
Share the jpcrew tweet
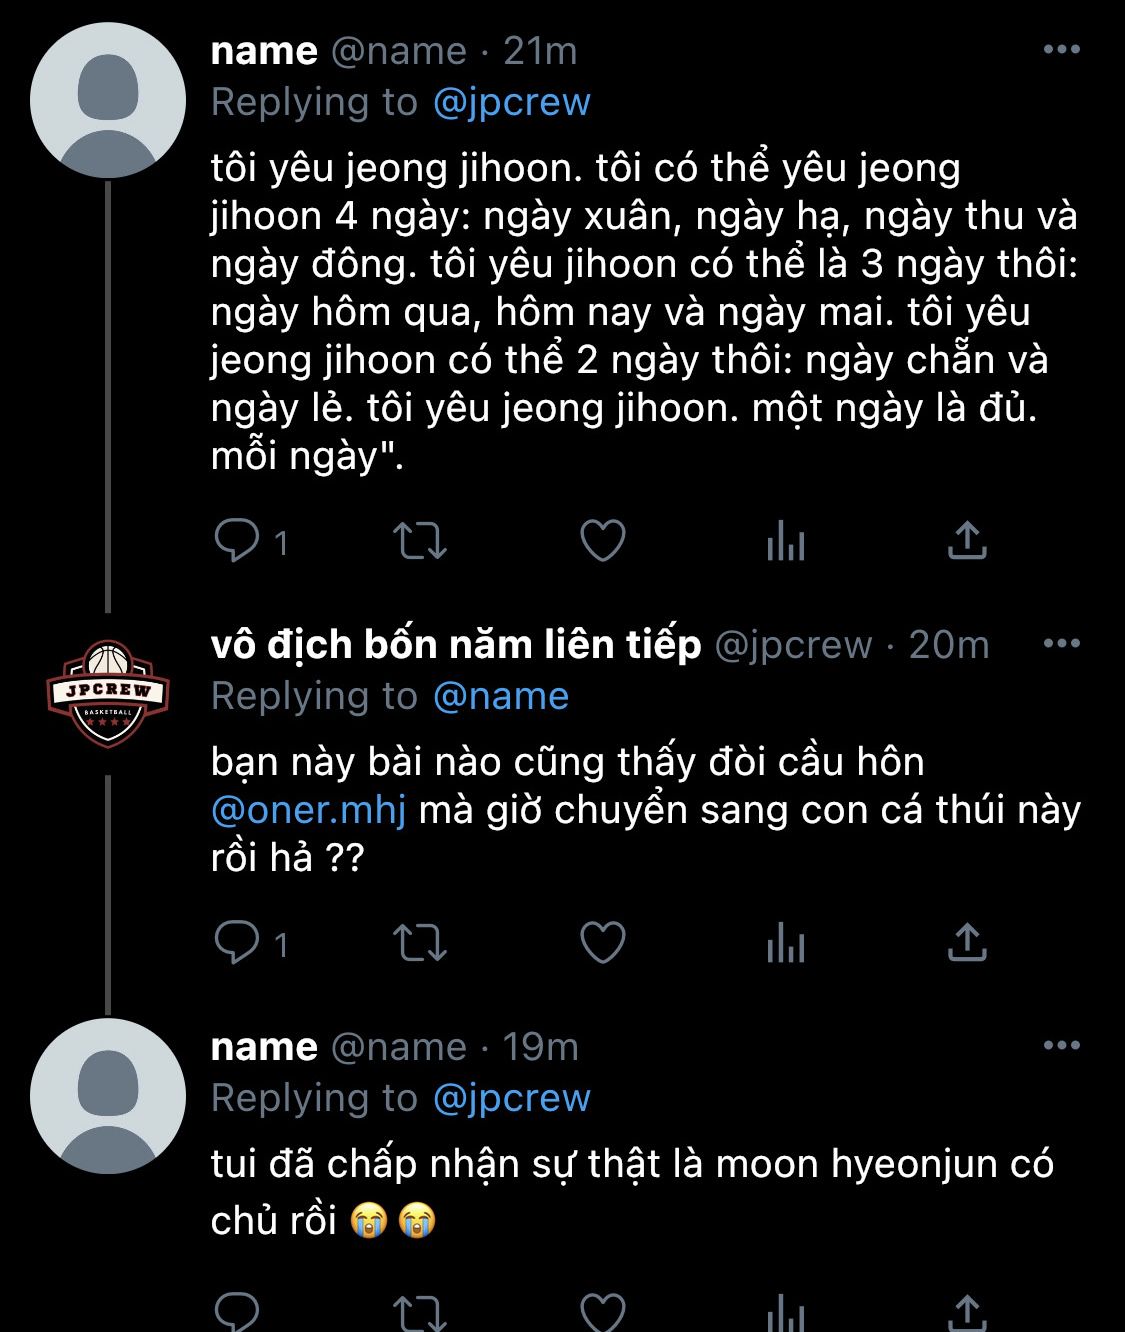[966, 943]
